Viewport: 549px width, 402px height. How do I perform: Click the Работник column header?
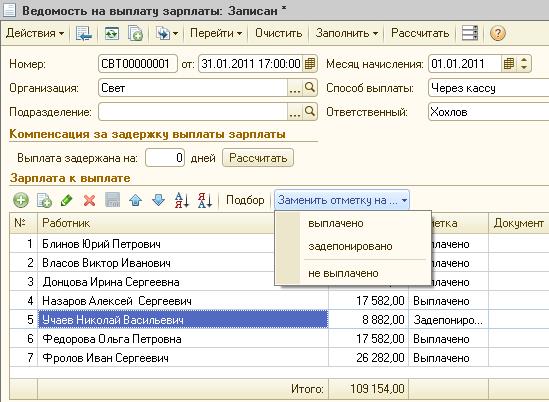pyautogui.click(x=156, y=223)
